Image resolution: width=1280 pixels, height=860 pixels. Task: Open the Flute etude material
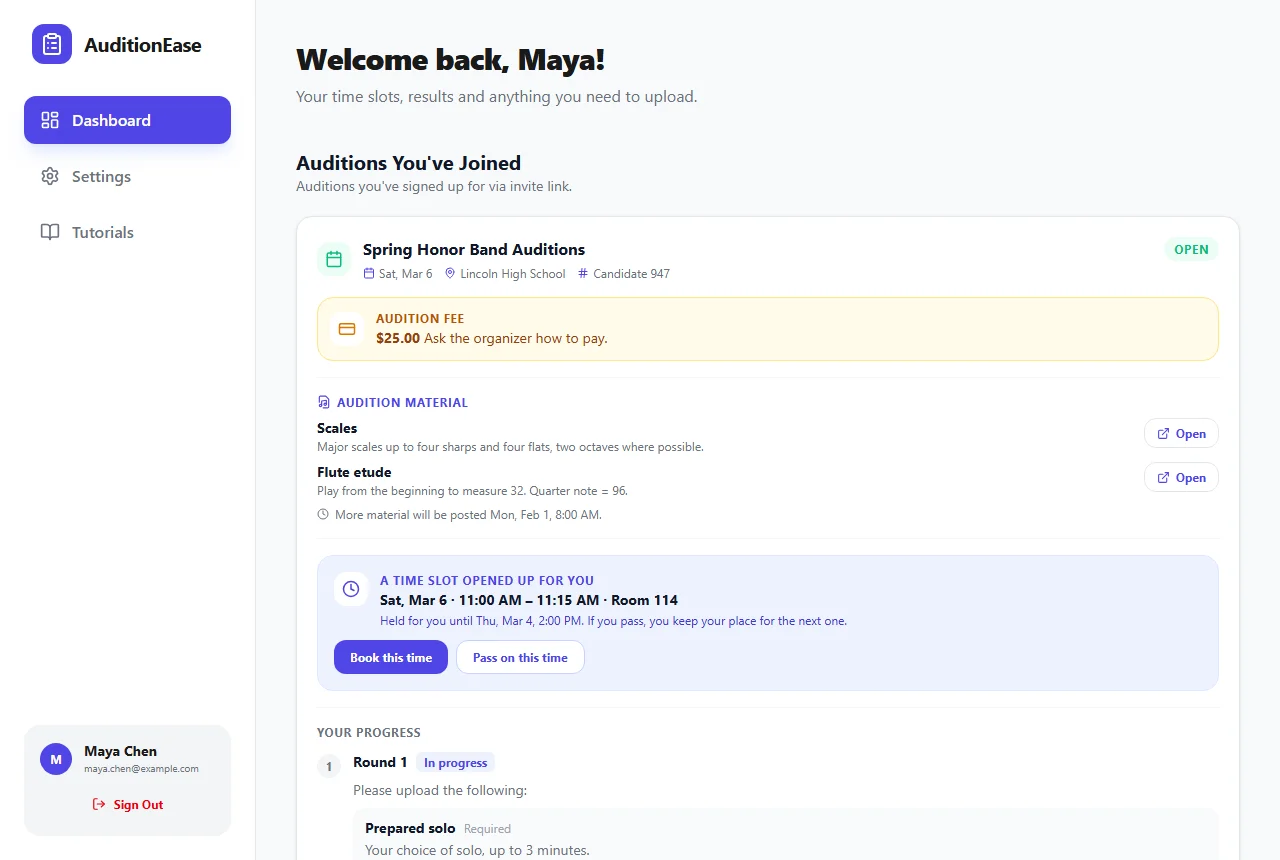(1181, 477)
